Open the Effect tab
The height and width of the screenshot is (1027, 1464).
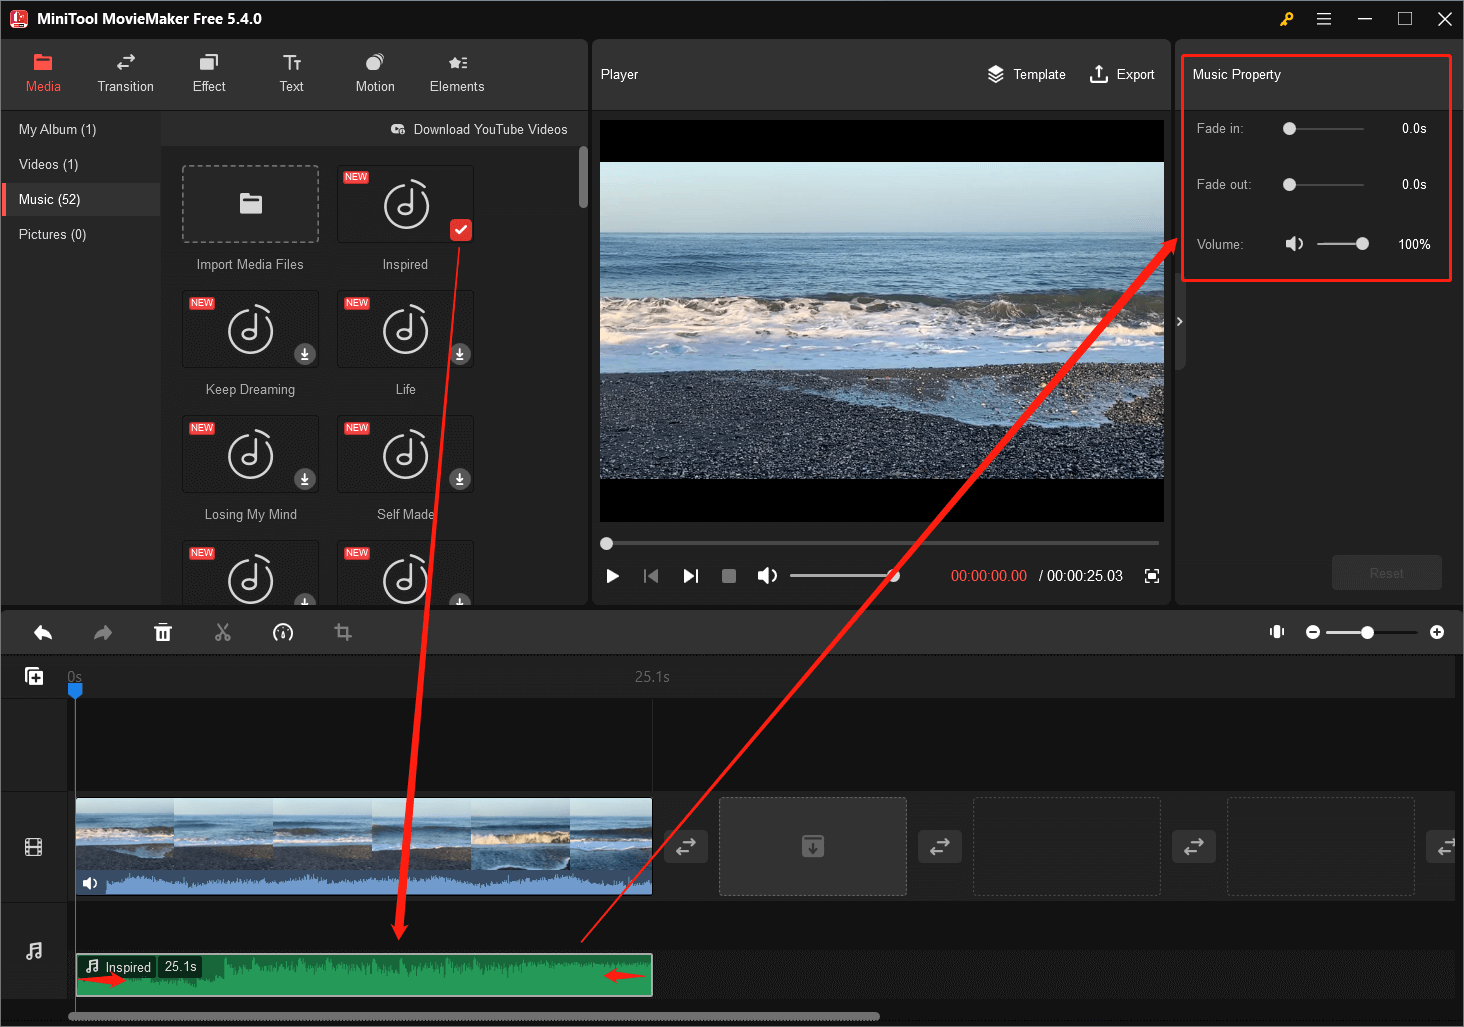[x=209, y=74]
